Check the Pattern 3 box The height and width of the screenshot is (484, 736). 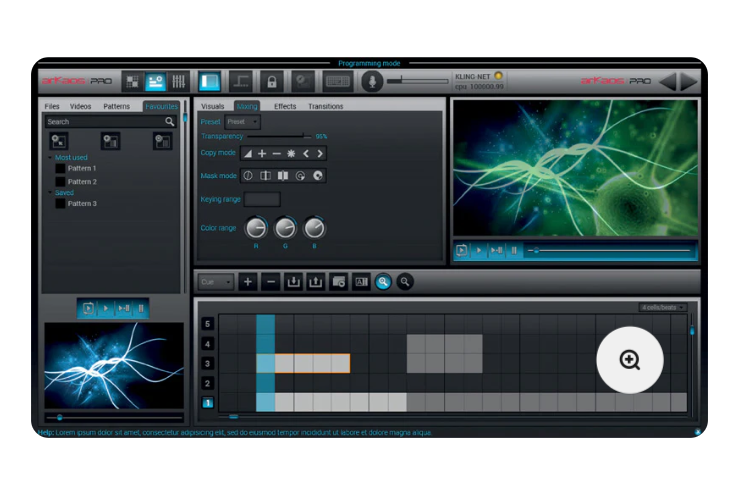(x=60, y=203)
